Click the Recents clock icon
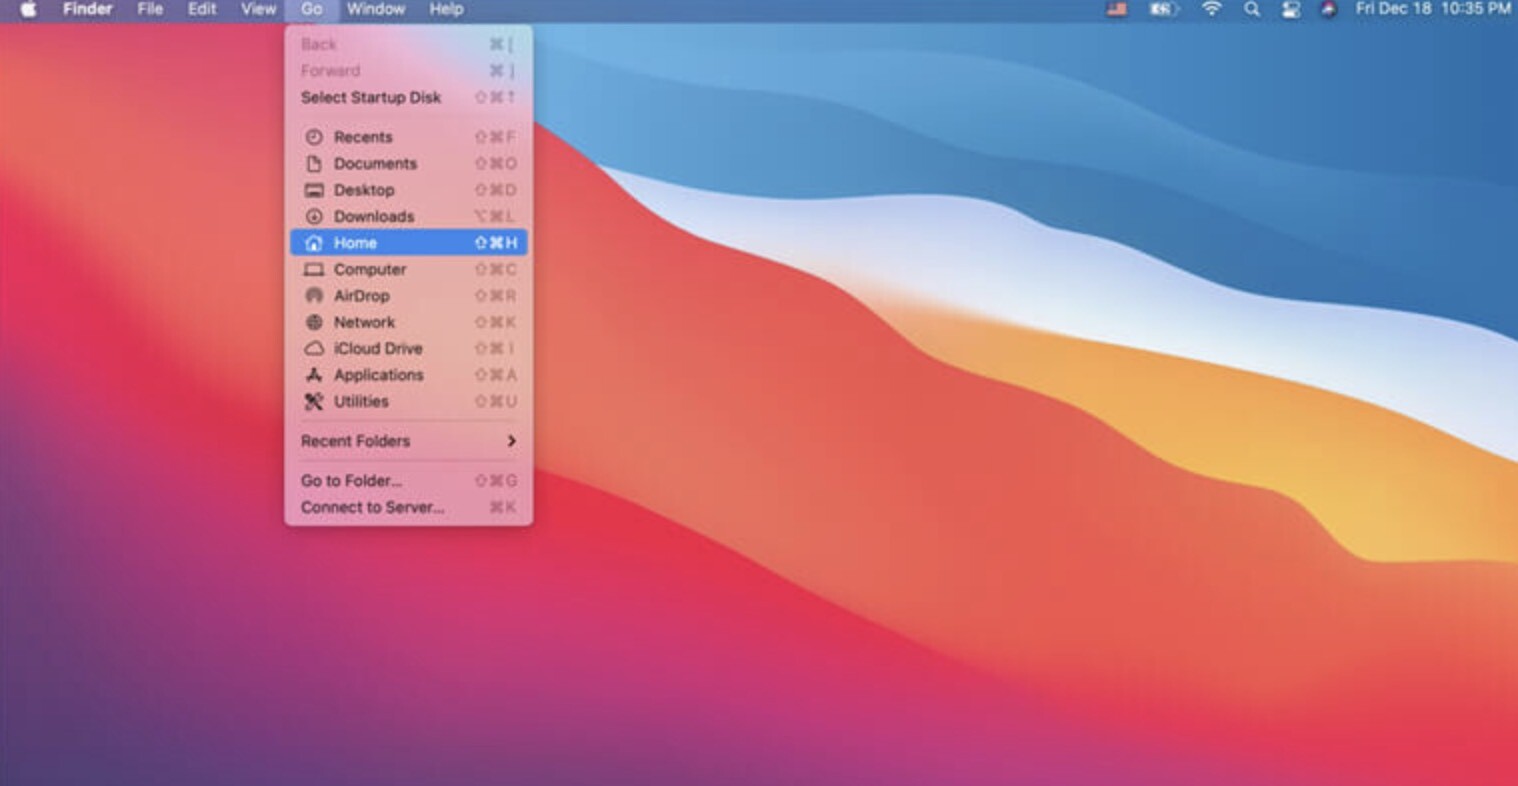 (x=313, y=137)
